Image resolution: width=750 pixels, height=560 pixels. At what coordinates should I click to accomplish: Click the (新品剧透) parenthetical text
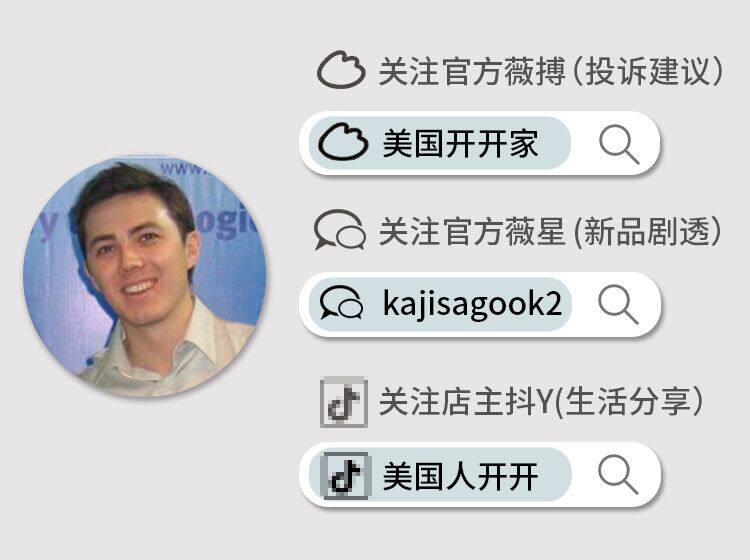pyautogui.click(x=648, y=231)
